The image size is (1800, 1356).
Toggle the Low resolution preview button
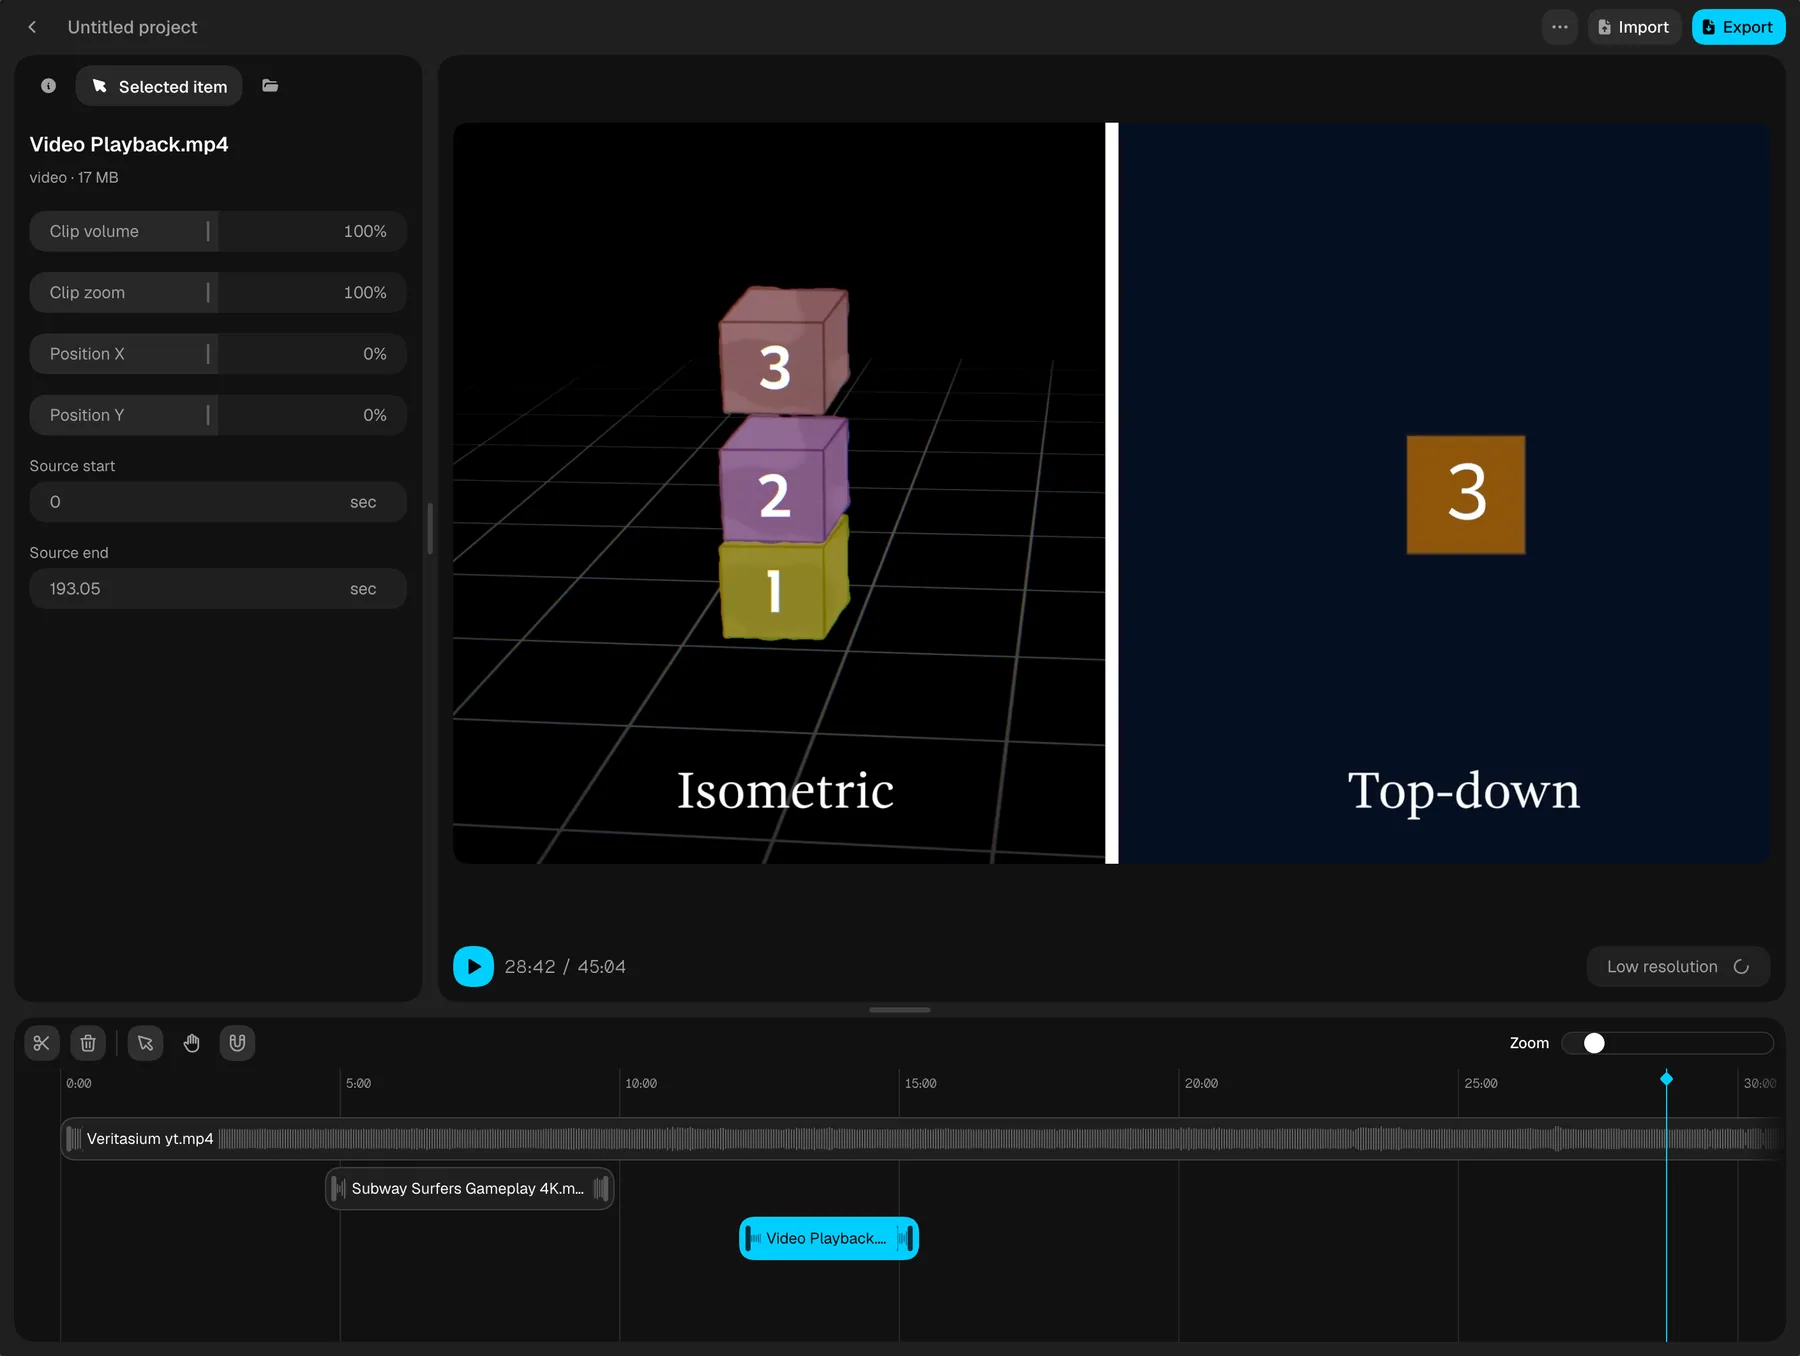pyautogui.click(x=1678, y=966)
